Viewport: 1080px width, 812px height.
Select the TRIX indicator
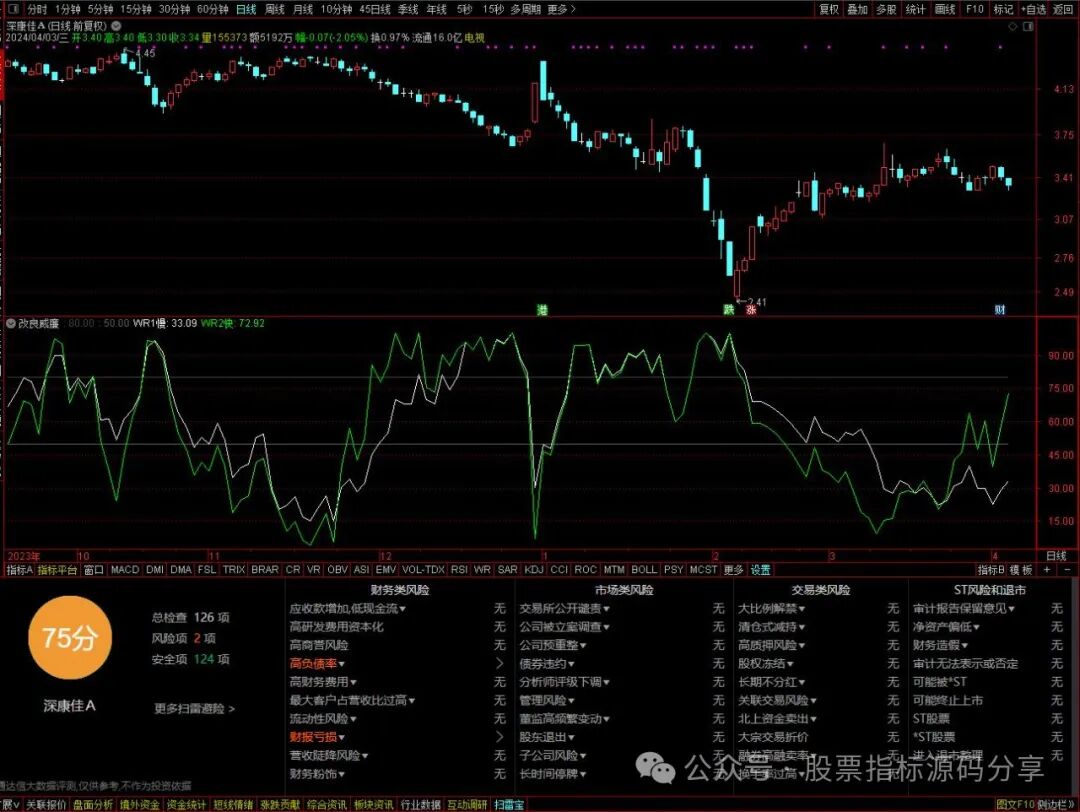pos(233,570)
